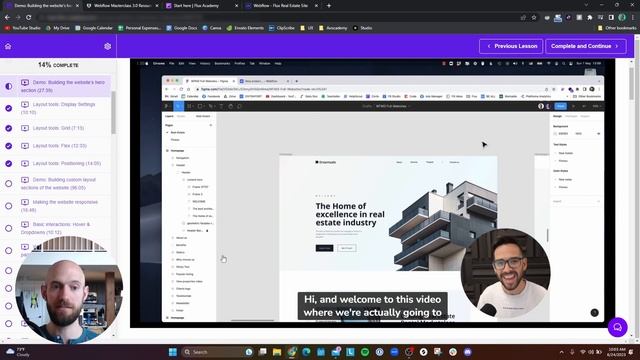640x360 pixels.
Task: Click the weather widget on the taskbar
Action: point(18,352)
